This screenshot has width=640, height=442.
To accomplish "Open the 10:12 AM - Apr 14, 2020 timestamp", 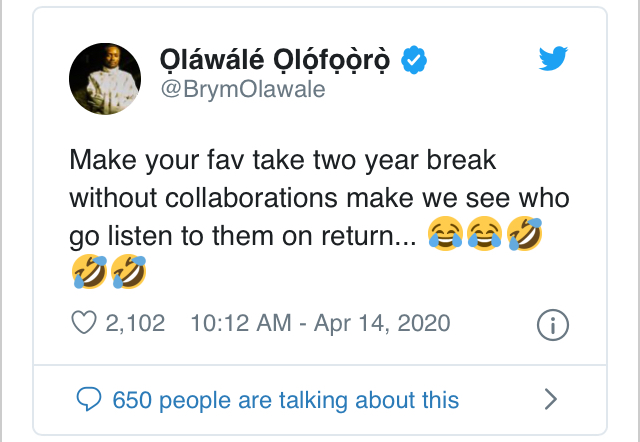I will pos(320,323).
